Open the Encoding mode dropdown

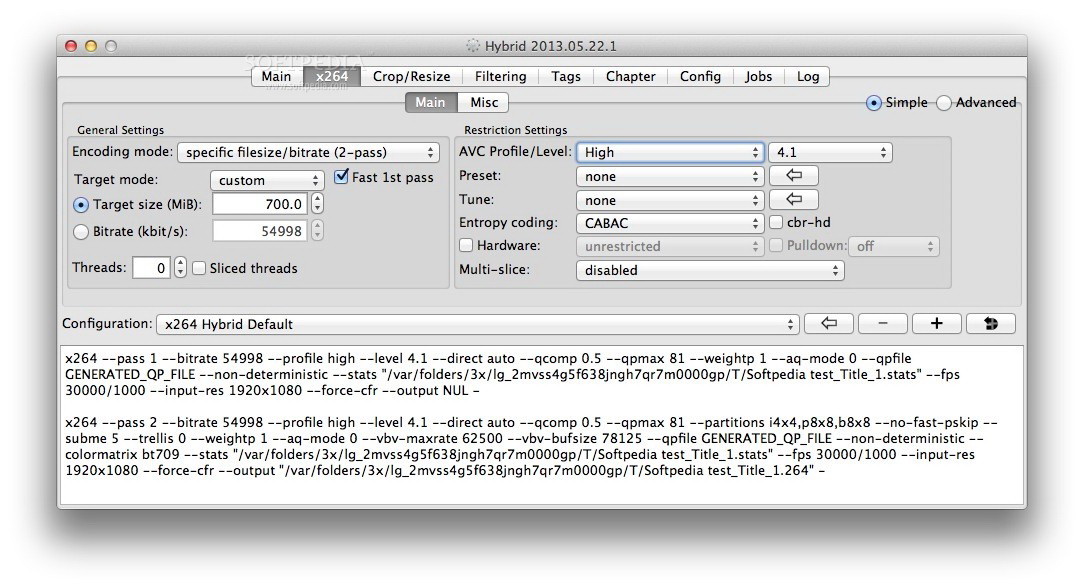[308, 152]
